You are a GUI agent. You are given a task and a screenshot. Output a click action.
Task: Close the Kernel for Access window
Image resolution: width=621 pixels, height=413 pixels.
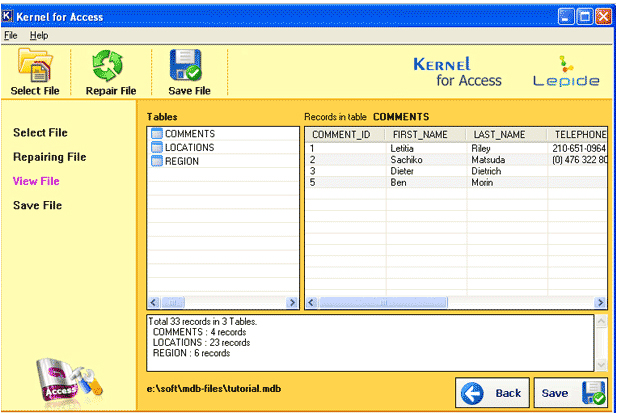coord(603,17)
